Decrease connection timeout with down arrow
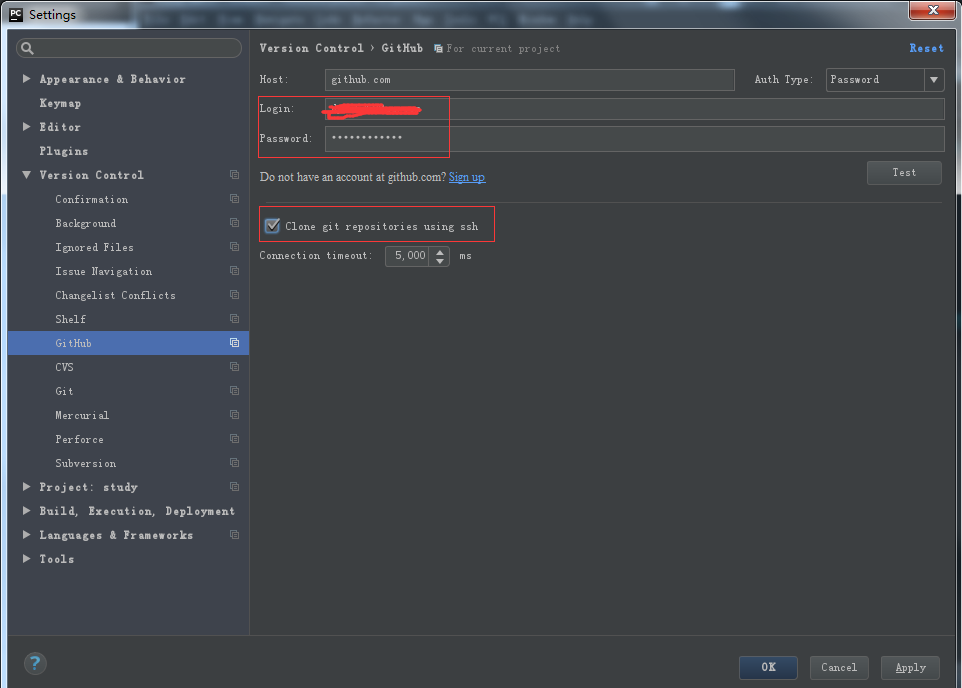962x688 pixels. [x=440, y=261]
